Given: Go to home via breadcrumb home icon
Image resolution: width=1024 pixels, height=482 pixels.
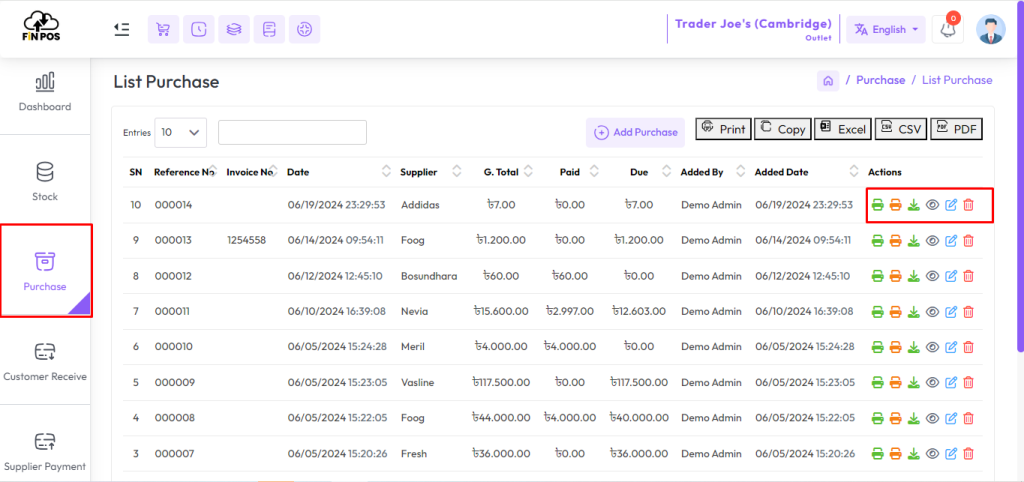Looking at the screenshot, I should pyautogui.click(x=828, y=81).
